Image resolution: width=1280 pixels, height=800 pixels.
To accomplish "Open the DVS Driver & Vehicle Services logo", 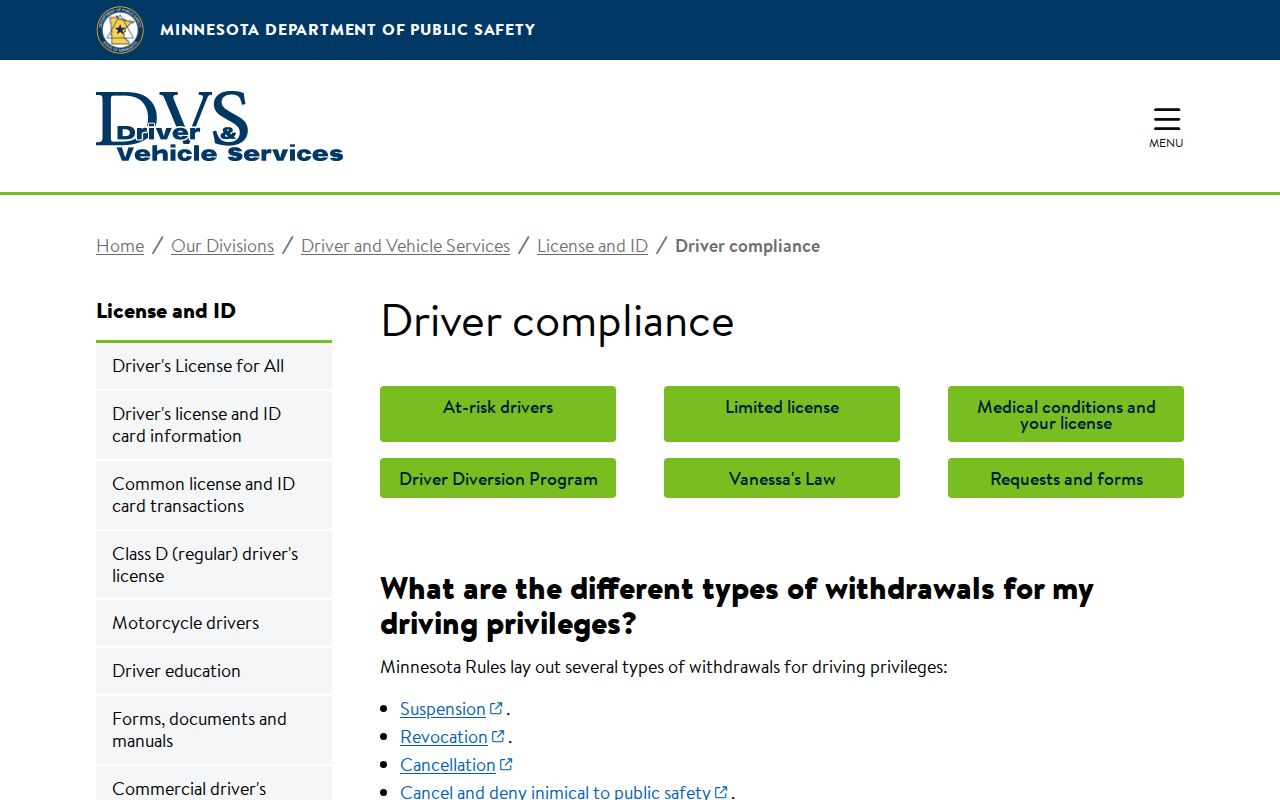I will pyautogui.click(x=220, y=127).
